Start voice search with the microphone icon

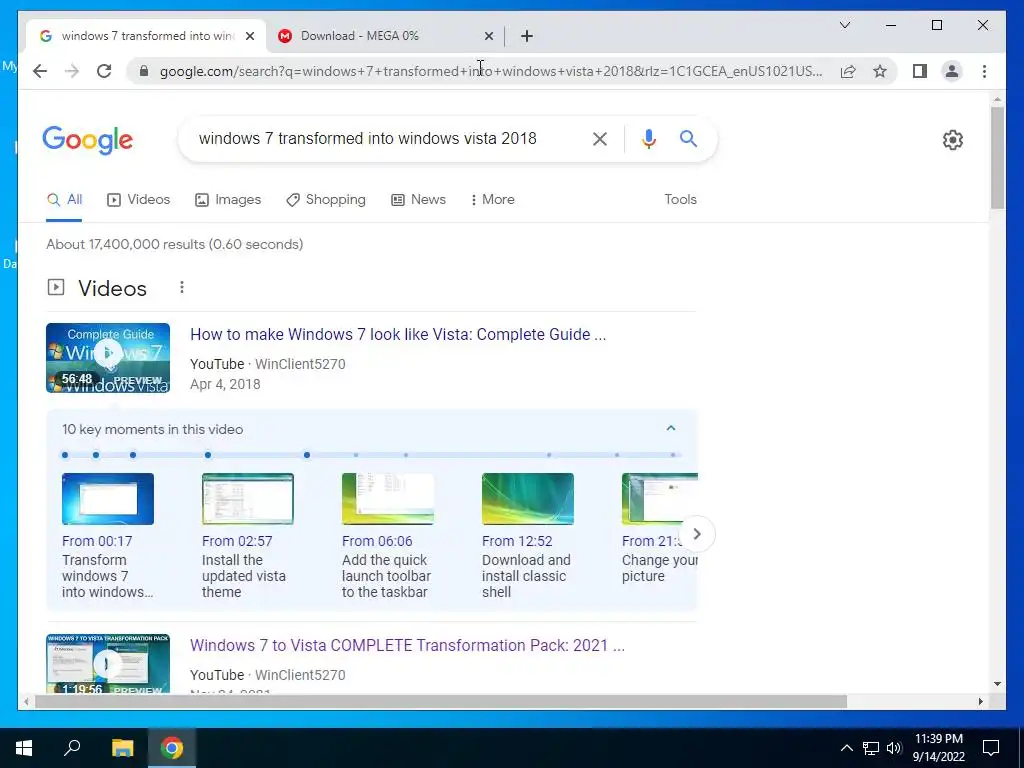[648, 138]
